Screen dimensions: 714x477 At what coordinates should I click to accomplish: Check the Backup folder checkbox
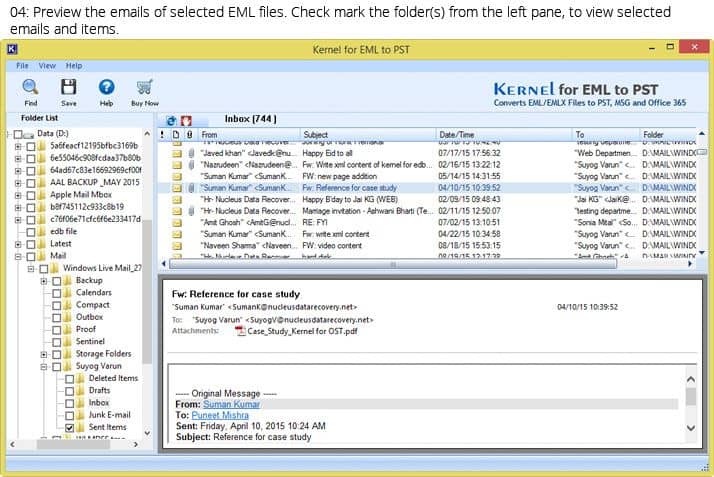pos(56,281)
